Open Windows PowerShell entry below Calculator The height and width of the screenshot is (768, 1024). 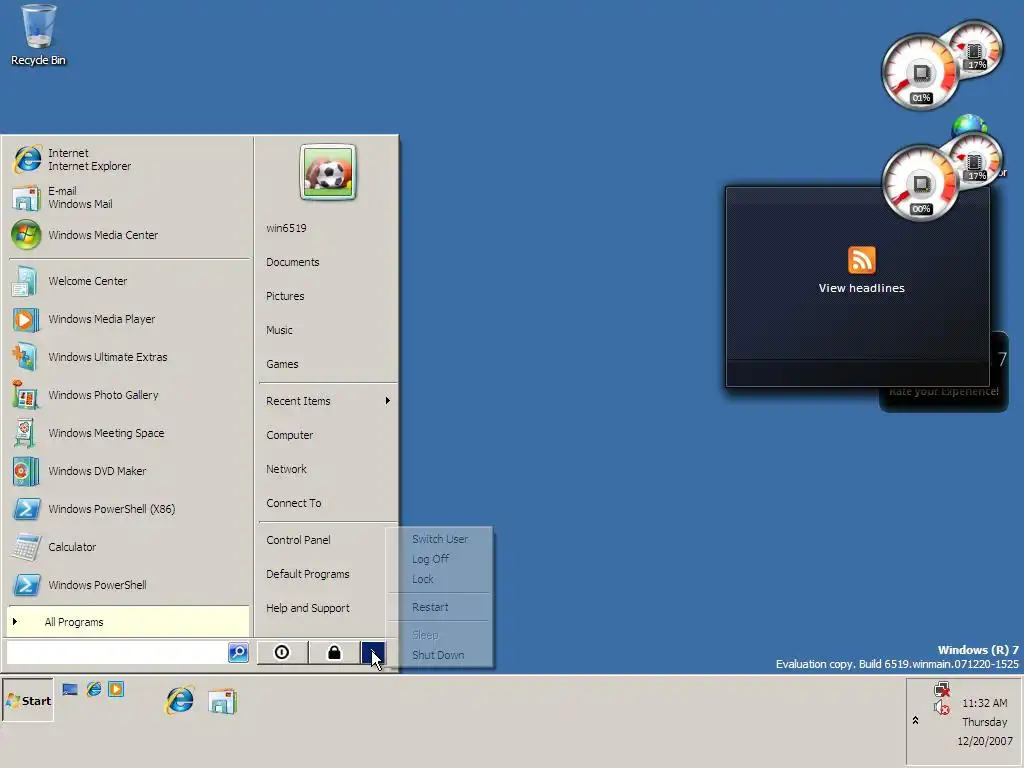[x=128, y=584]
